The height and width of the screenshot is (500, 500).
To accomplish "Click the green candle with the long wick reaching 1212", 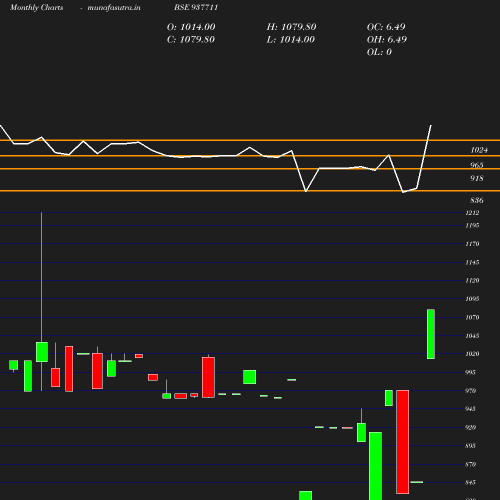I will pos(42,352).
